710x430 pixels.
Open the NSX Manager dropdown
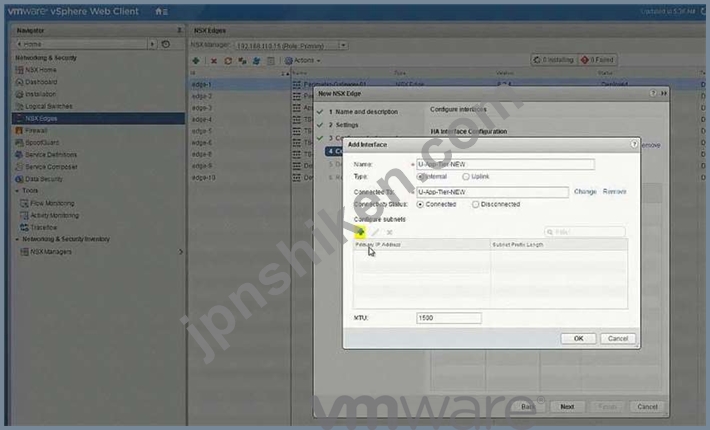343,45
